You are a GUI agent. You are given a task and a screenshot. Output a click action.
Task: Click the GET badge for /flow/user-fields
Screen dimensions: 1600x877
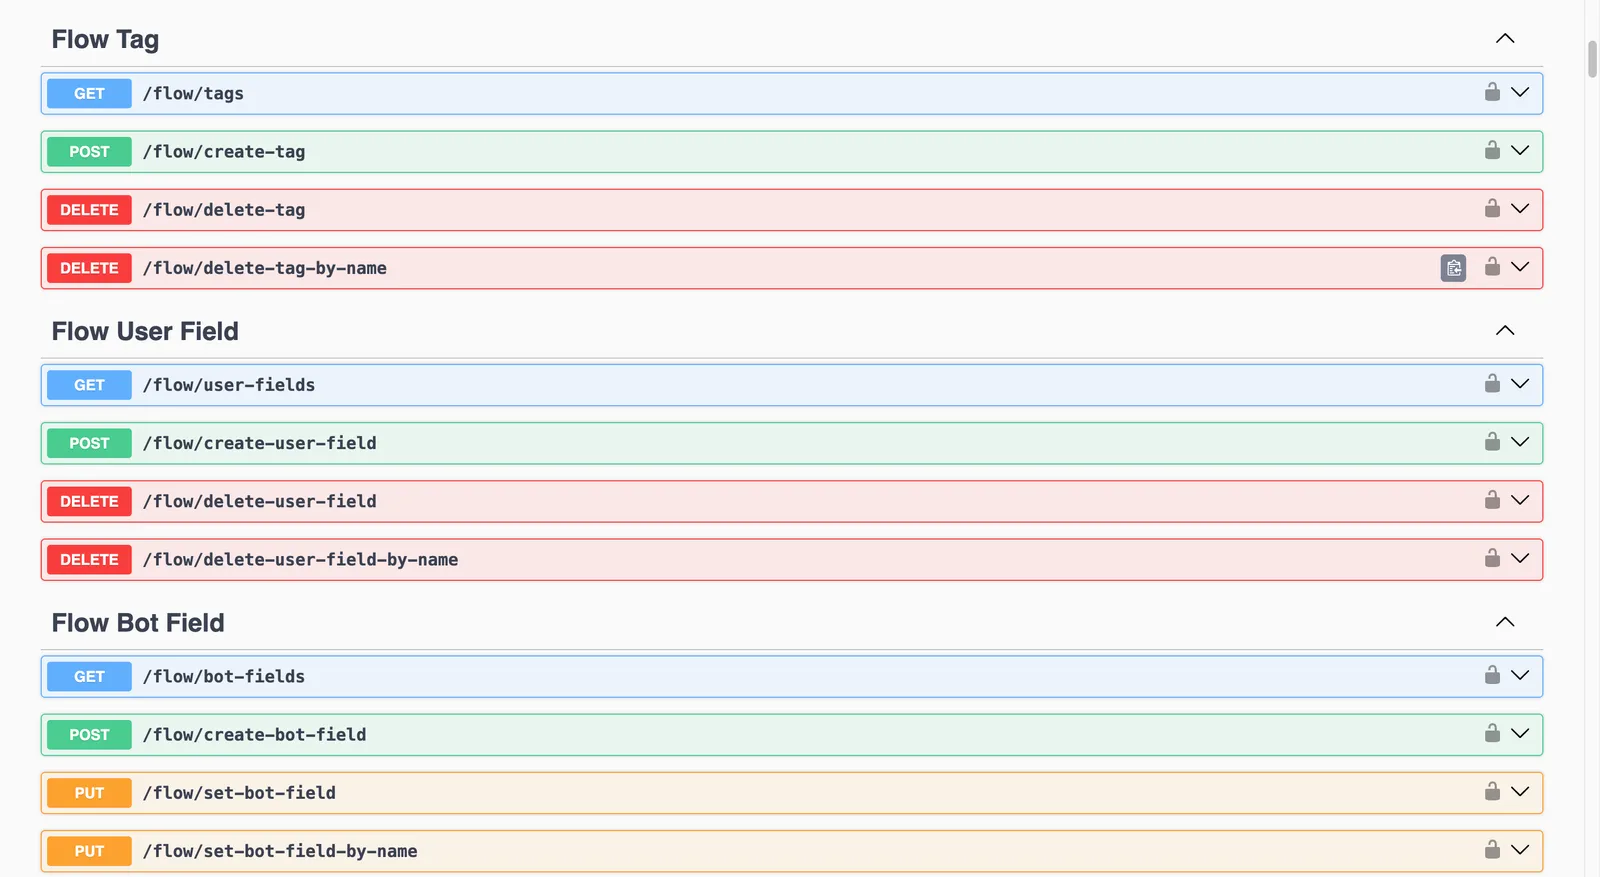tap(89, 385)
